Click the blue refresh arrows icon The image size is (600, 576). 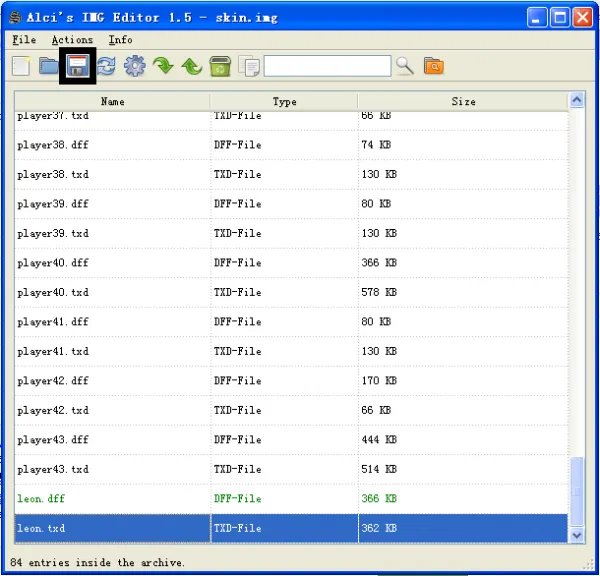[x=106, y=66]
